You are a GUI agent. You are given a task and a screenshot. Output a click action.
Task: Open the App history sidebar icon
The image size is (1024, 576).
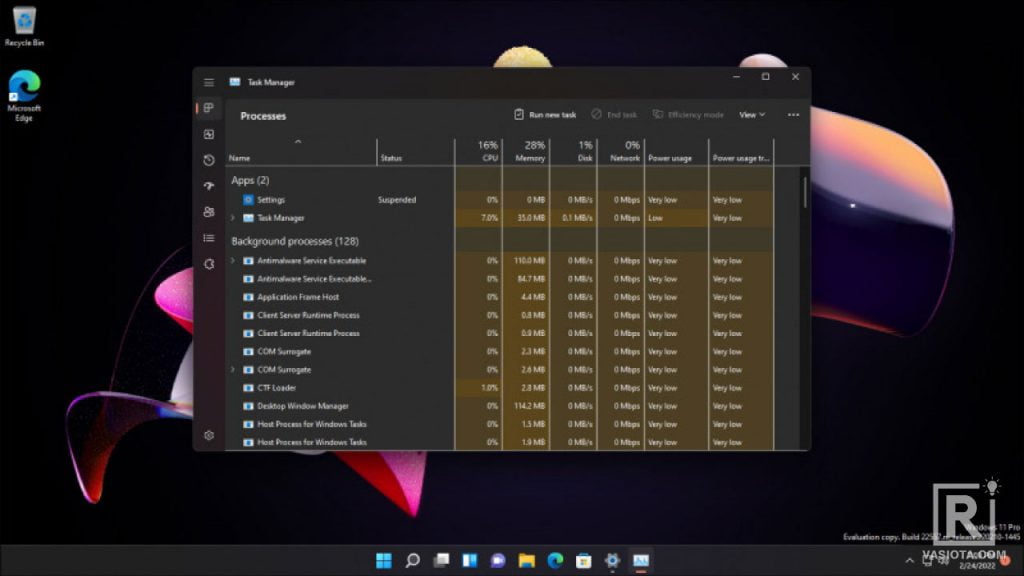point(208,161)
